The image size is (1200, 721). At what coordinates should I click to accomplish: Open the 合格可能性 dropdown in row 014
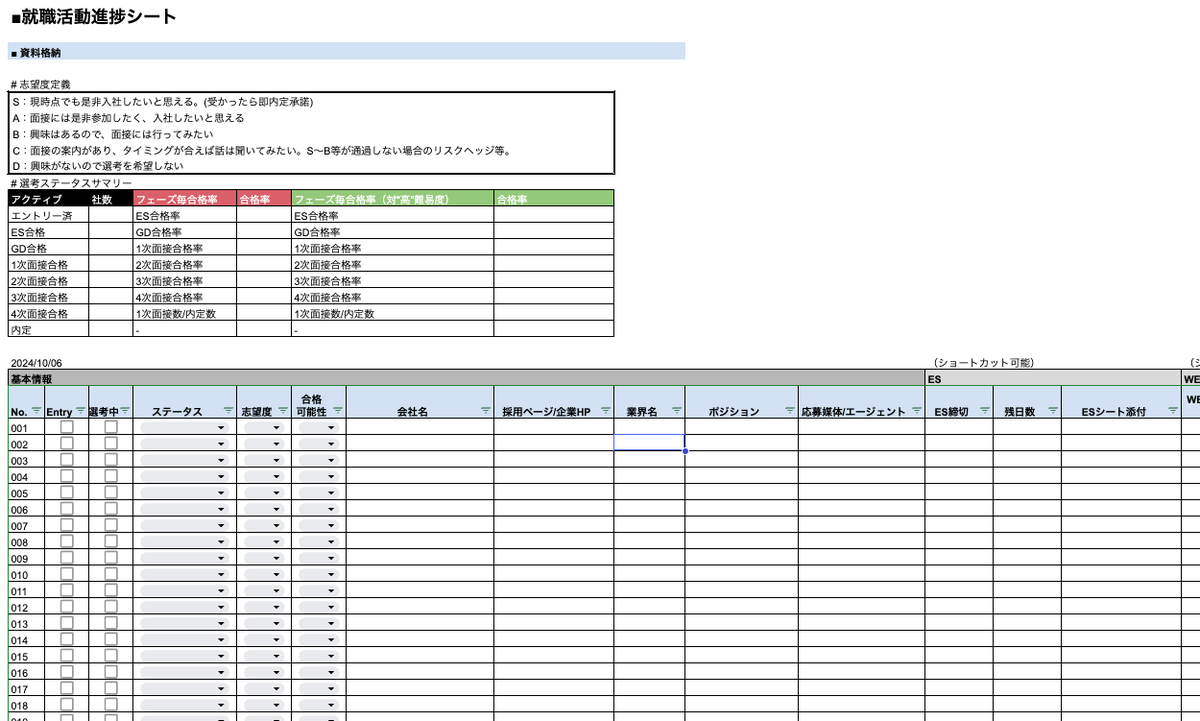pos(319,639)
